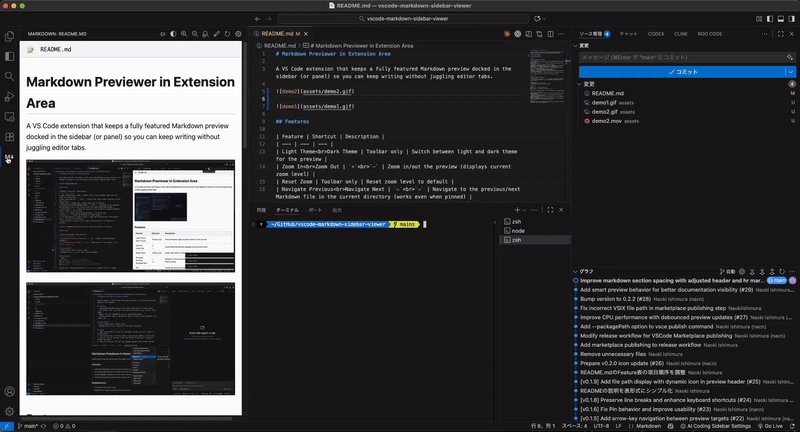
Task: Open the Extensions view in activity bar
Action: (9, 137)
